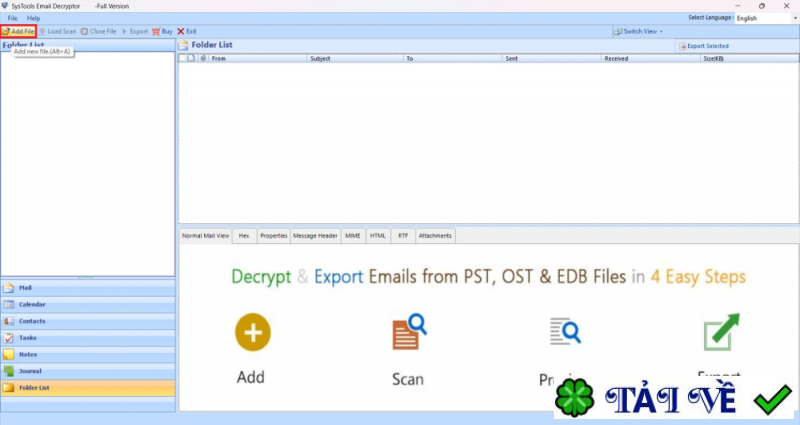
Task: Switch to the Message Header tab
Action: (x=315, y=236)
